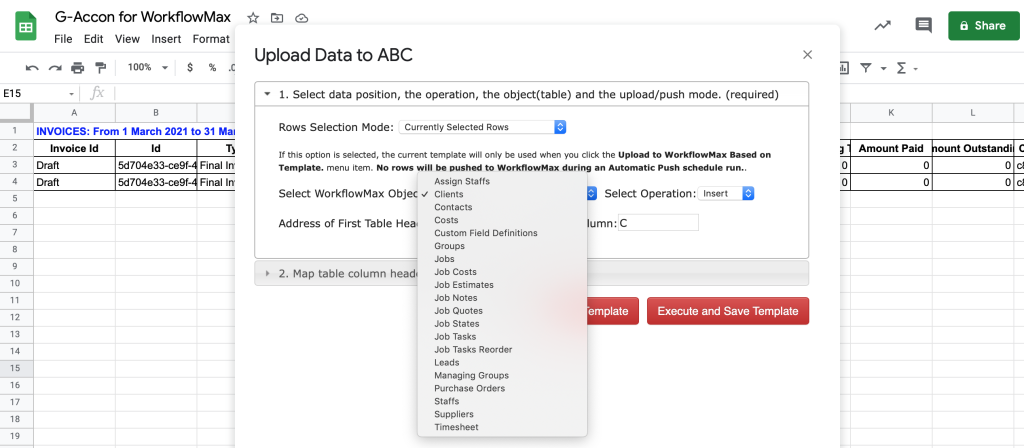Click Execute and Save Template button
This screenshot has width=1024, height=448.
click(728, 311)
